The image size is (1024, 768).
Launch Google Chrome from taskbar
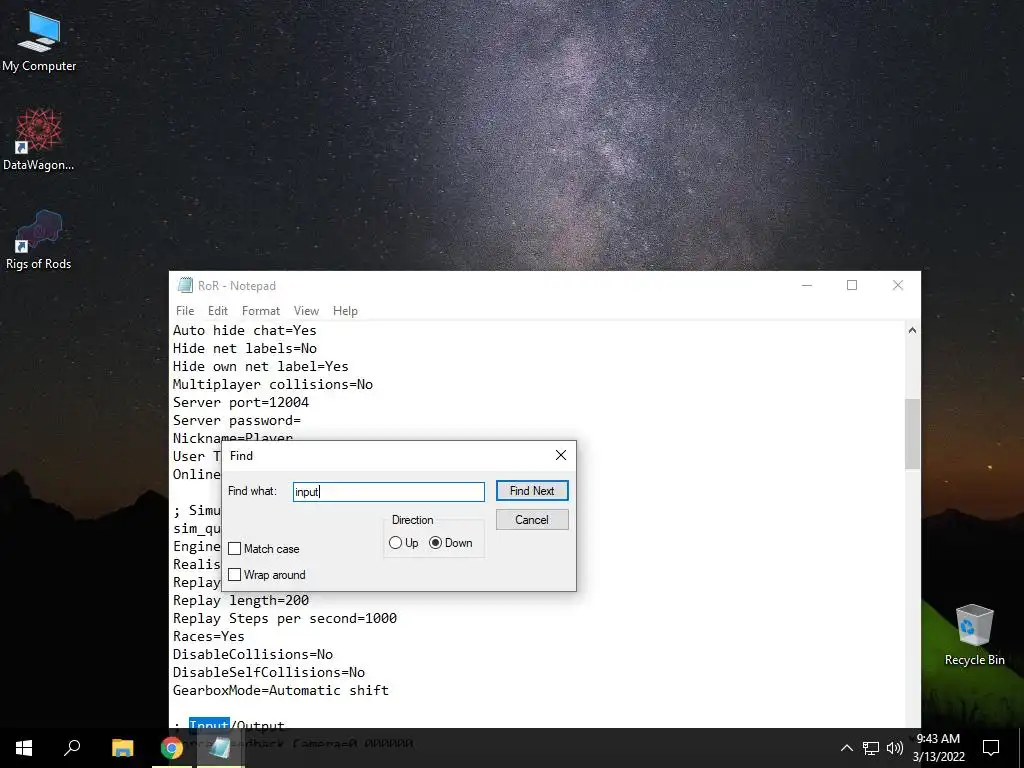[x=171, y=748]
